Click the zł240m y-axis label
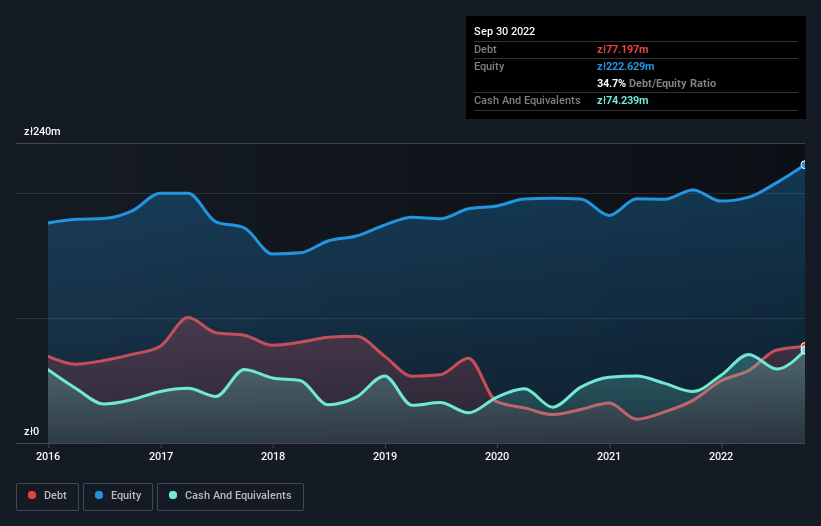This screenshot has height=526, width=821. (x=42, y=131)
